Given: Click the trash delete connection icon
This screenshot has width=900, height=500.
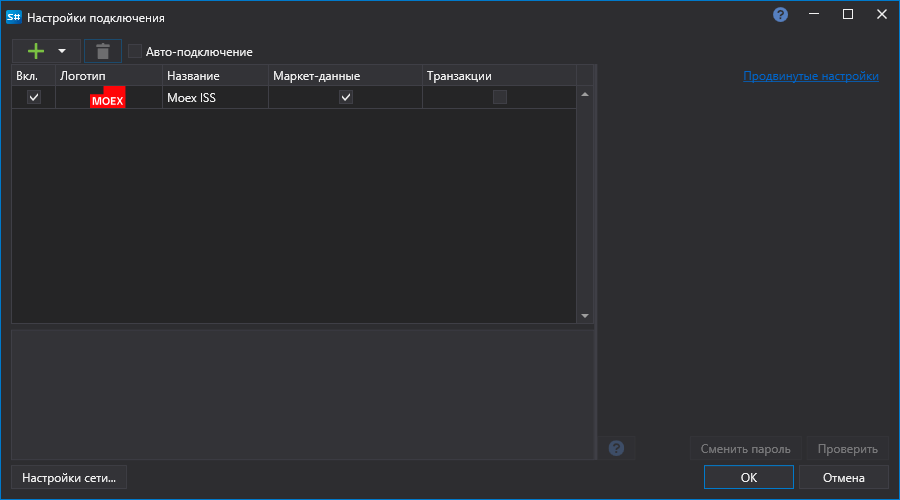Looking at the screenshot, I should [103, 51].
